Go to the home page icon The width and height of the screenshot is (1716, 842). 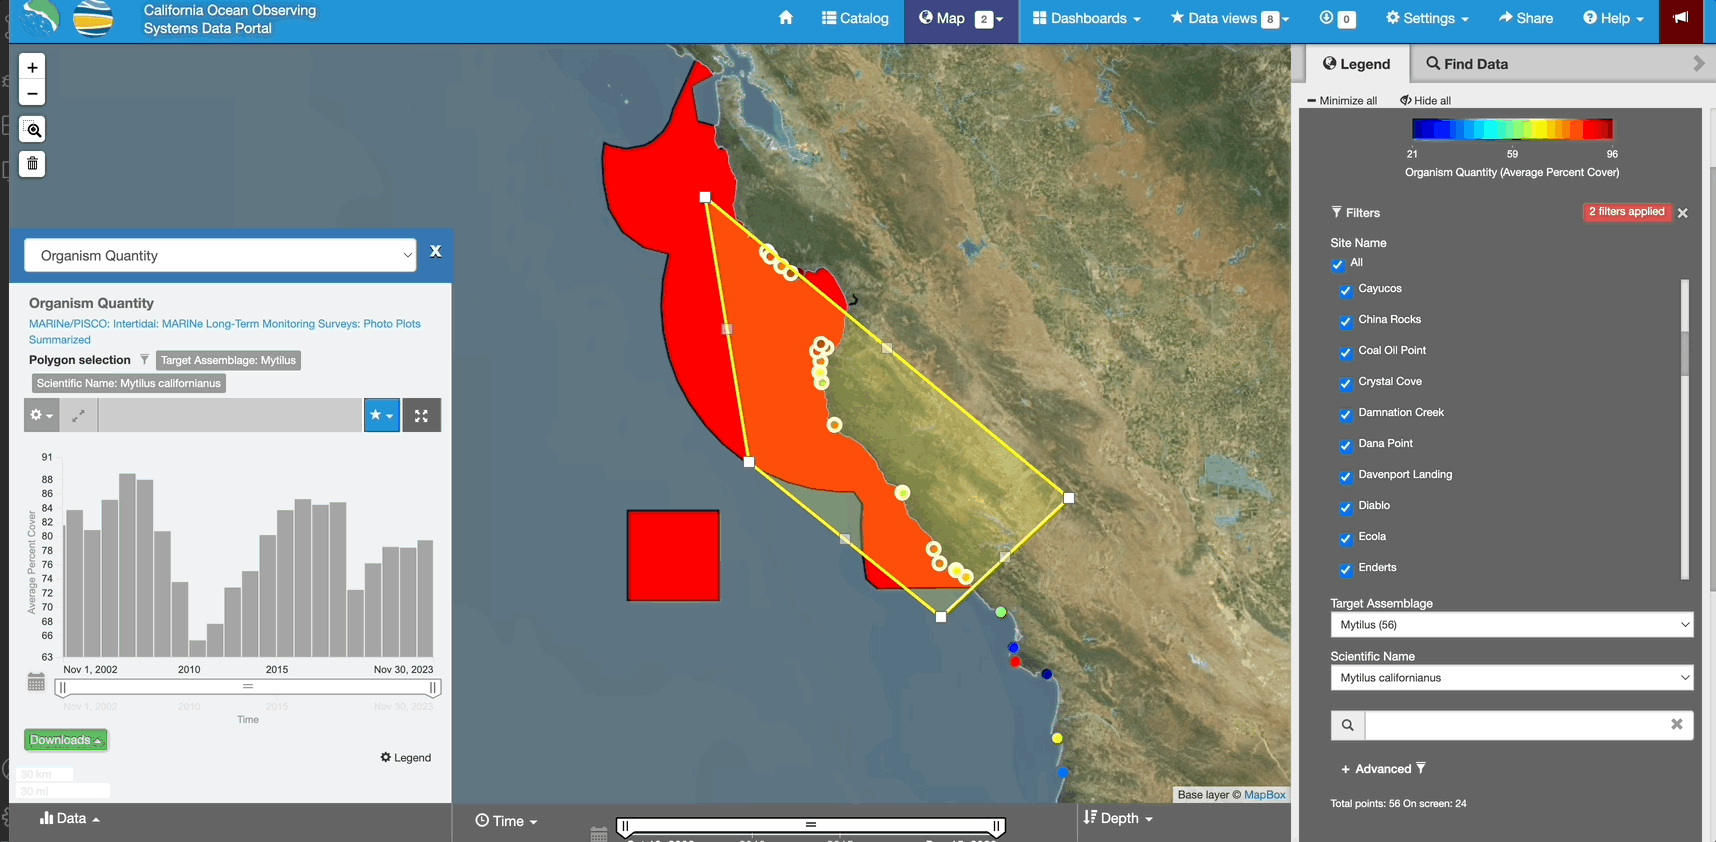[x=786, y=18]
